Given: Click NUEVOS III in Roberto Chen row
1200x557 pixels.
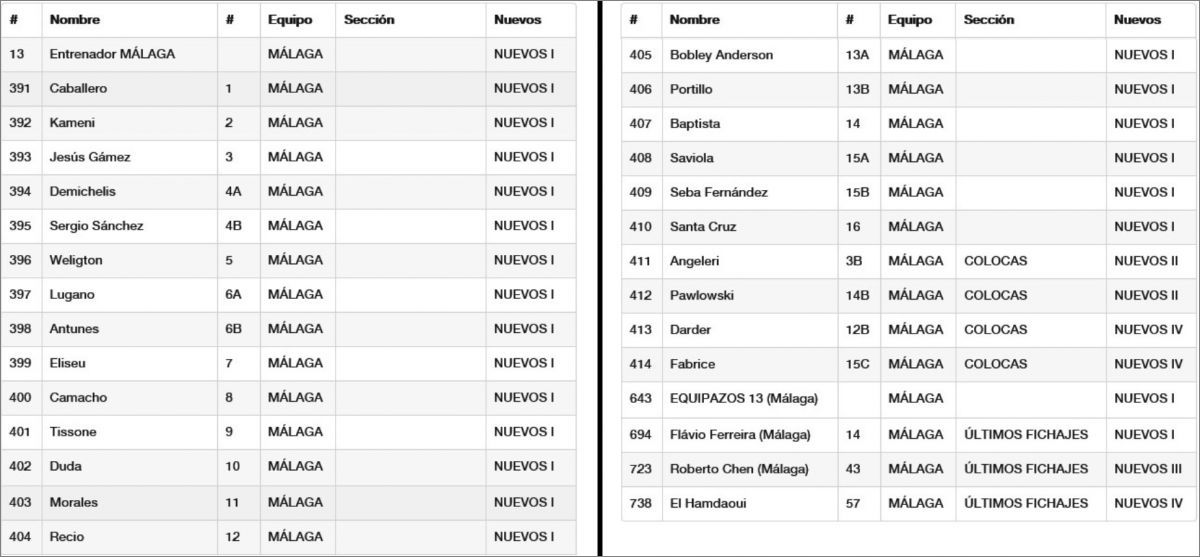Looking at the screenshot, I should tap(1147, 469).
